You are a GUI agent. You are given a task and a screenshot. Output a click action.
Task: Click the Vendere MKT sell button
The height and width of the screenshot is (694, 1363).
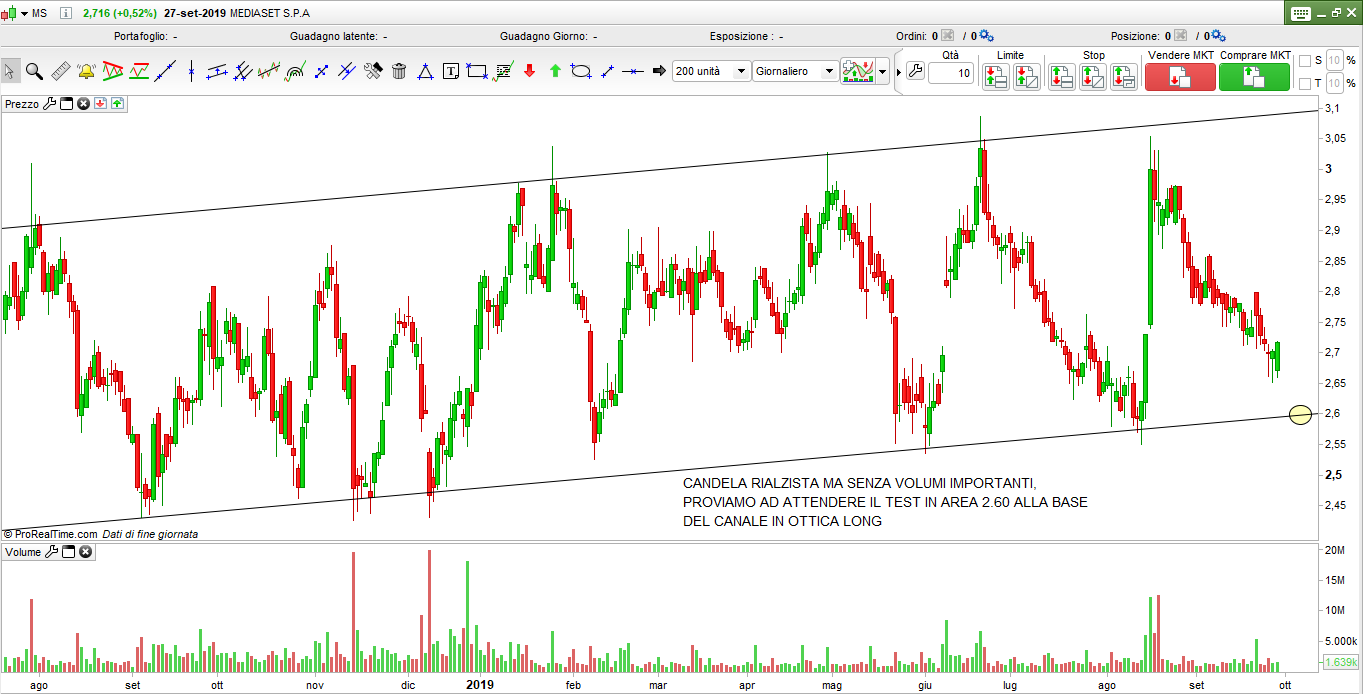[1180, 77]
